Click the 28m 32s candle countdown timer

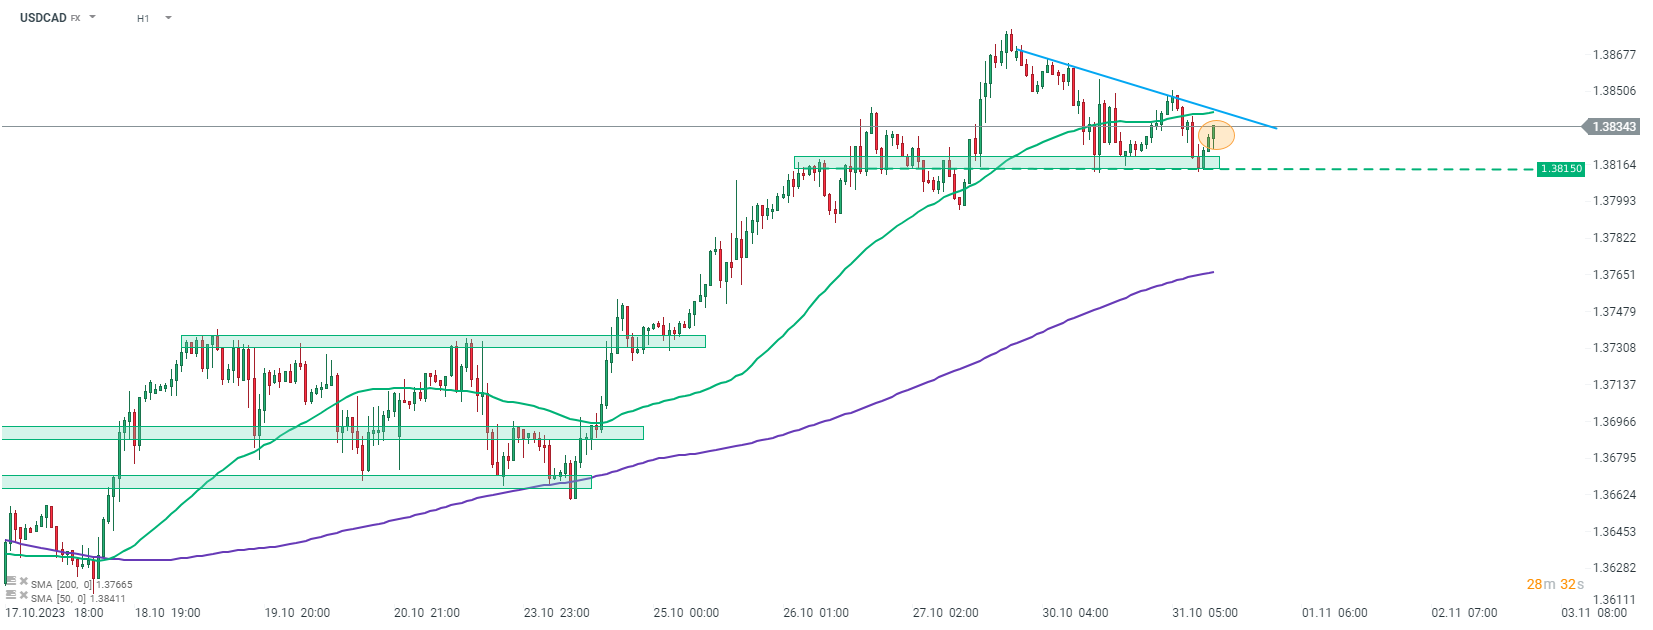1555,584
